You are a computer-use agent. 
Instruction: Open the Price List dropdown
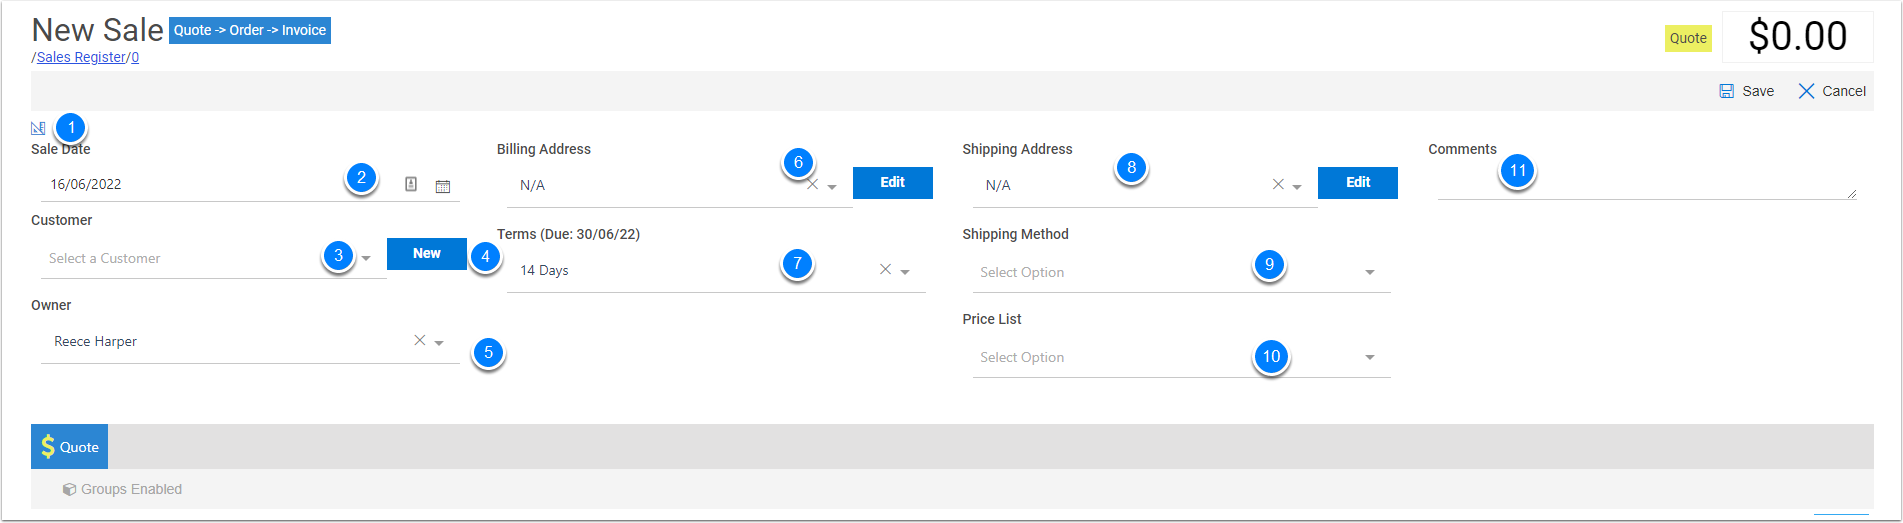[1370, 357]
